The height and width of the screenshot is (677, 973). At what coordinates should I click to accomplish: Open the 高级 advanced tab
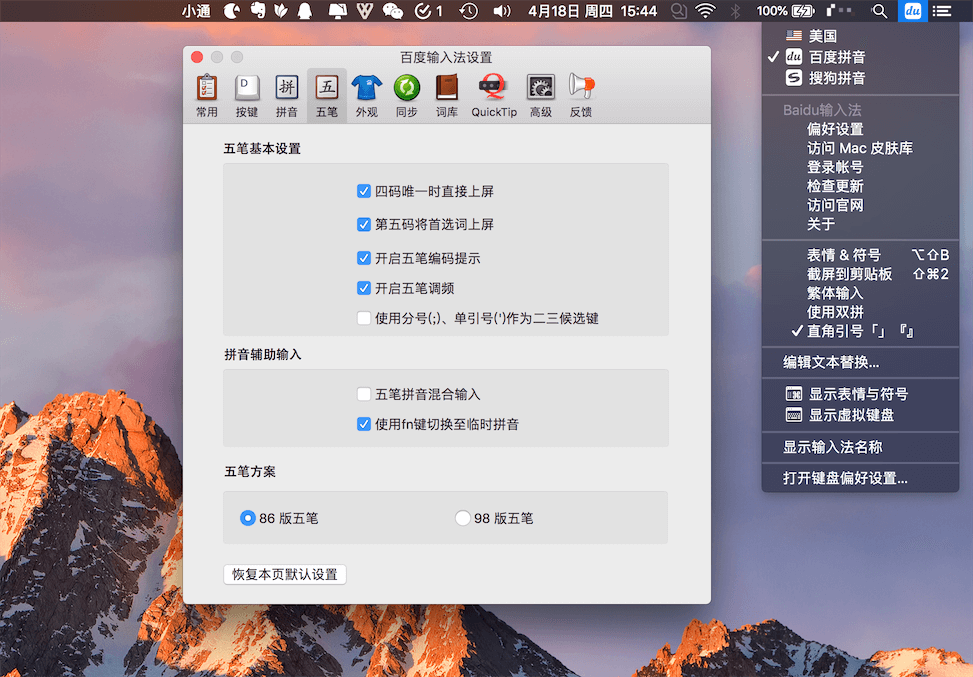pyautogui.click(x=540, y=96)
